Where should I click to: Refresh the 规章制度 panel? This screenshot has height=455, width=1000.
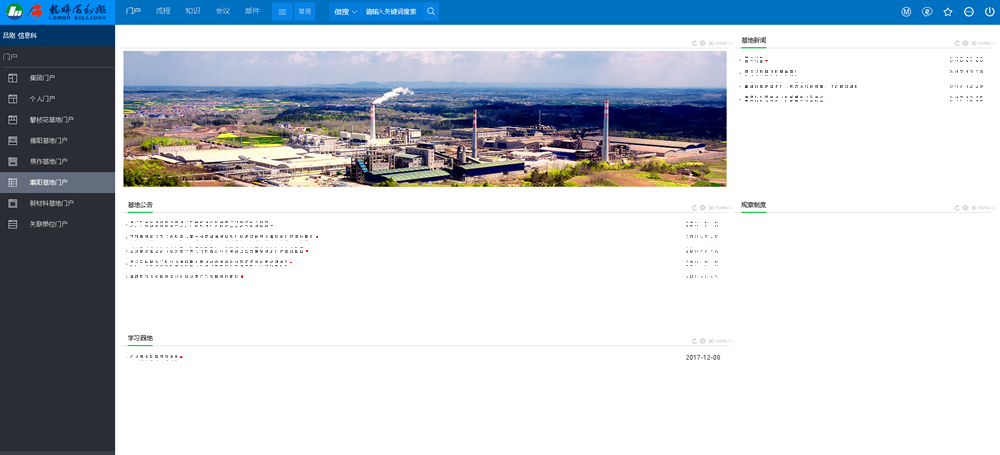coord(957,208)
